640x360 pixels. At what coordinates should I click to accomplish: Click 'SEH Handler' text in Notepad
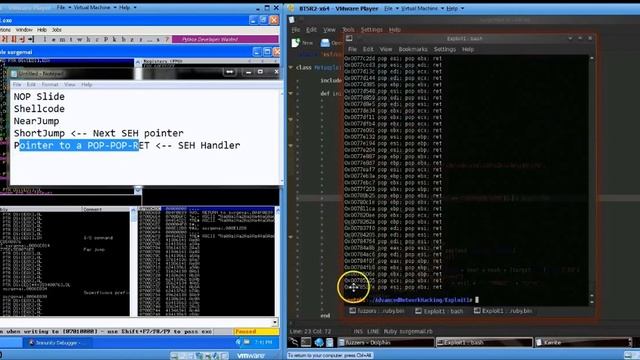pos(209,145)
